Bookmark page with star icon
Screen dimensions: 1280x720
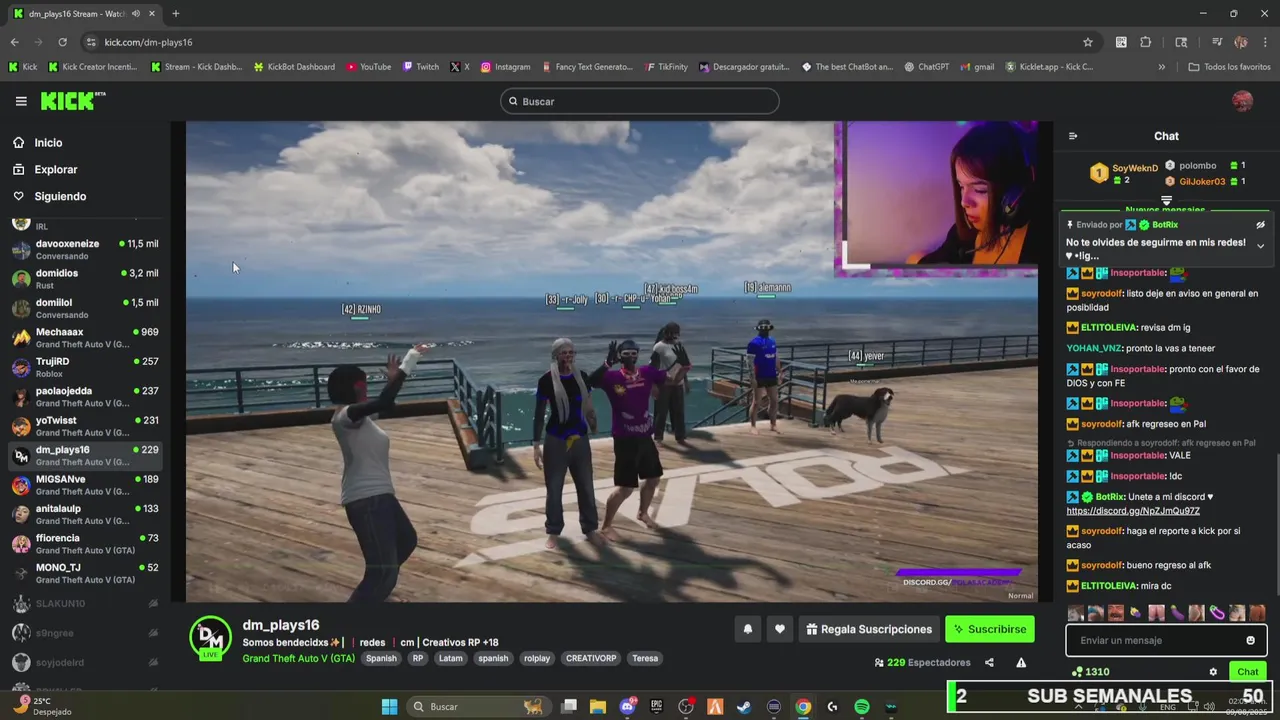coord(1088,42)
